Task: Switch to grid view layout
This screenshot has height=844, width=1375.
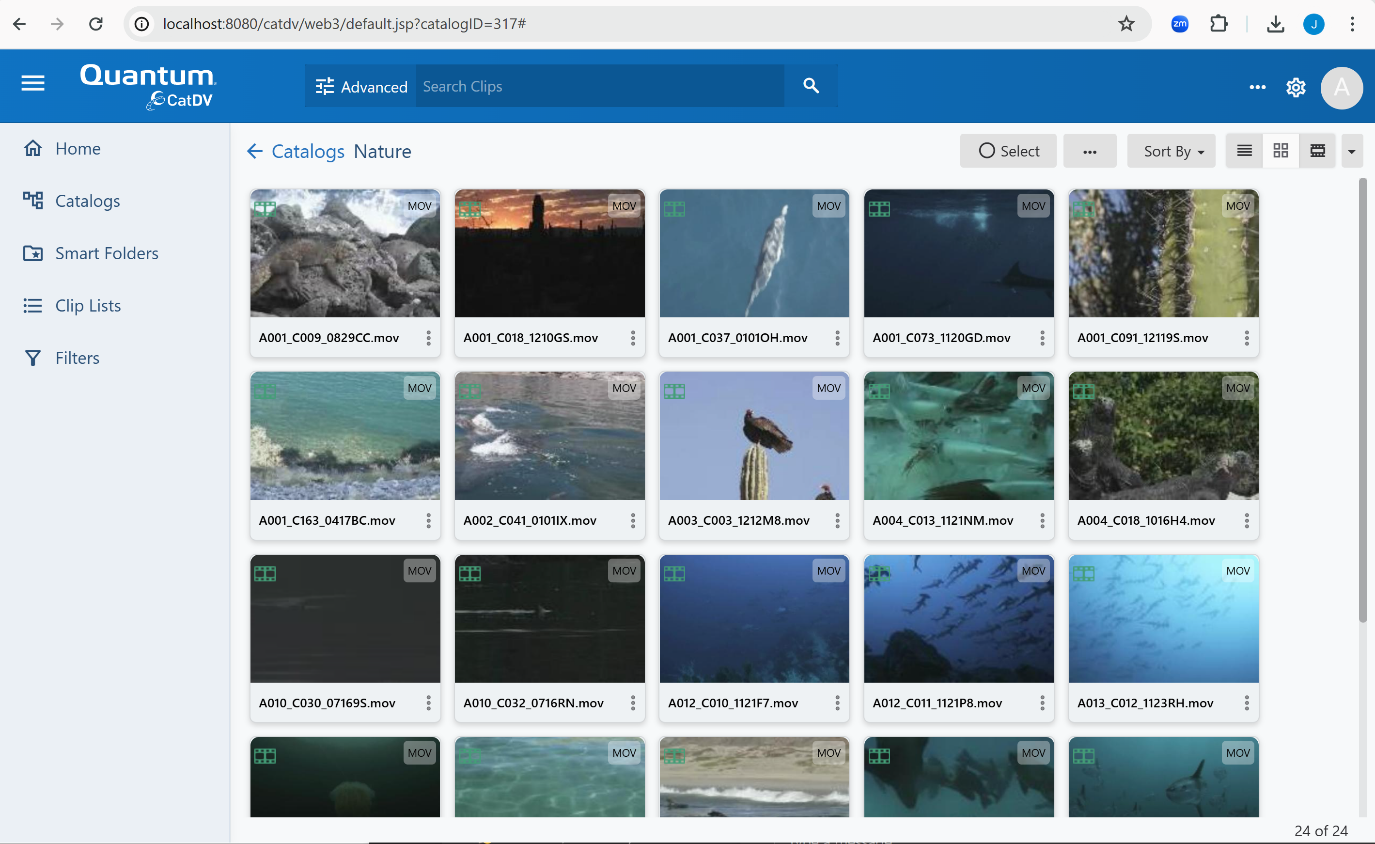Action: (1281, 151)
